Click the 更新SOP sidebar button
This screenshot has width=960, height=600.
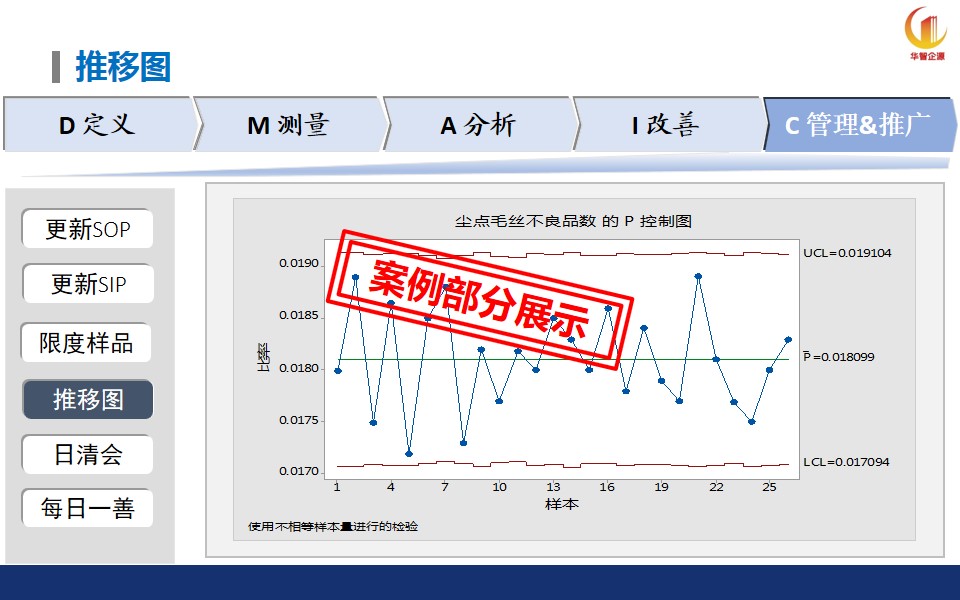87,229
